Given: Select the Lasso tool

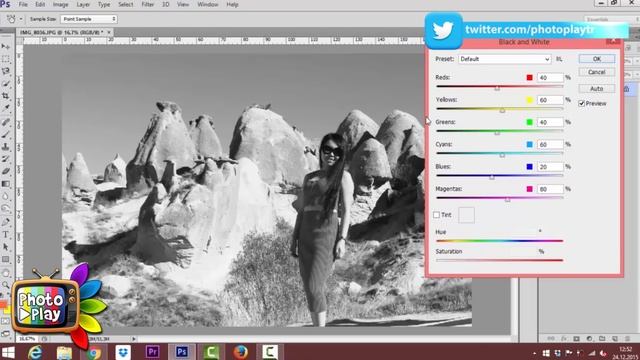Looking at the screenshot, I should [6, 71].
